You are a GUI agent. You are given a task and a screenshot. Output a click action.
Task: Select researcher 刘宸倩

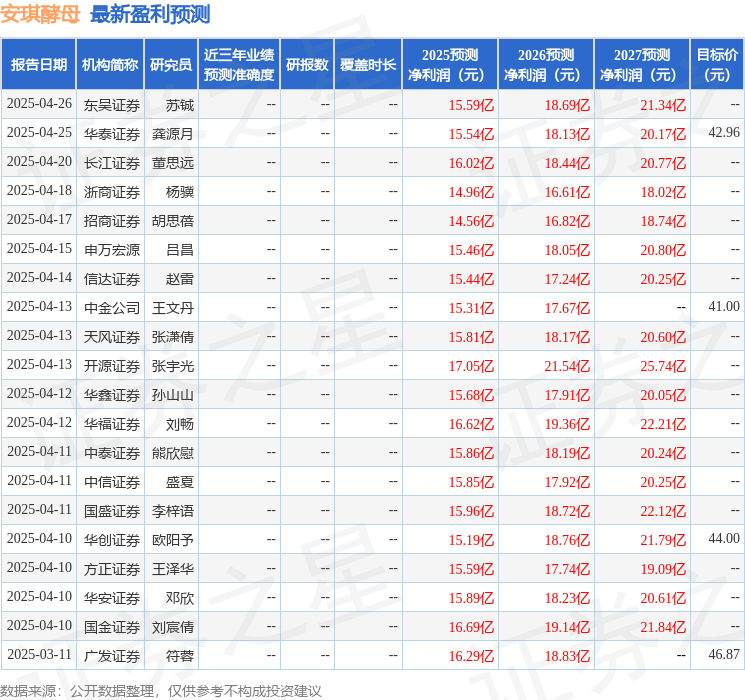(x=172, y=627)
